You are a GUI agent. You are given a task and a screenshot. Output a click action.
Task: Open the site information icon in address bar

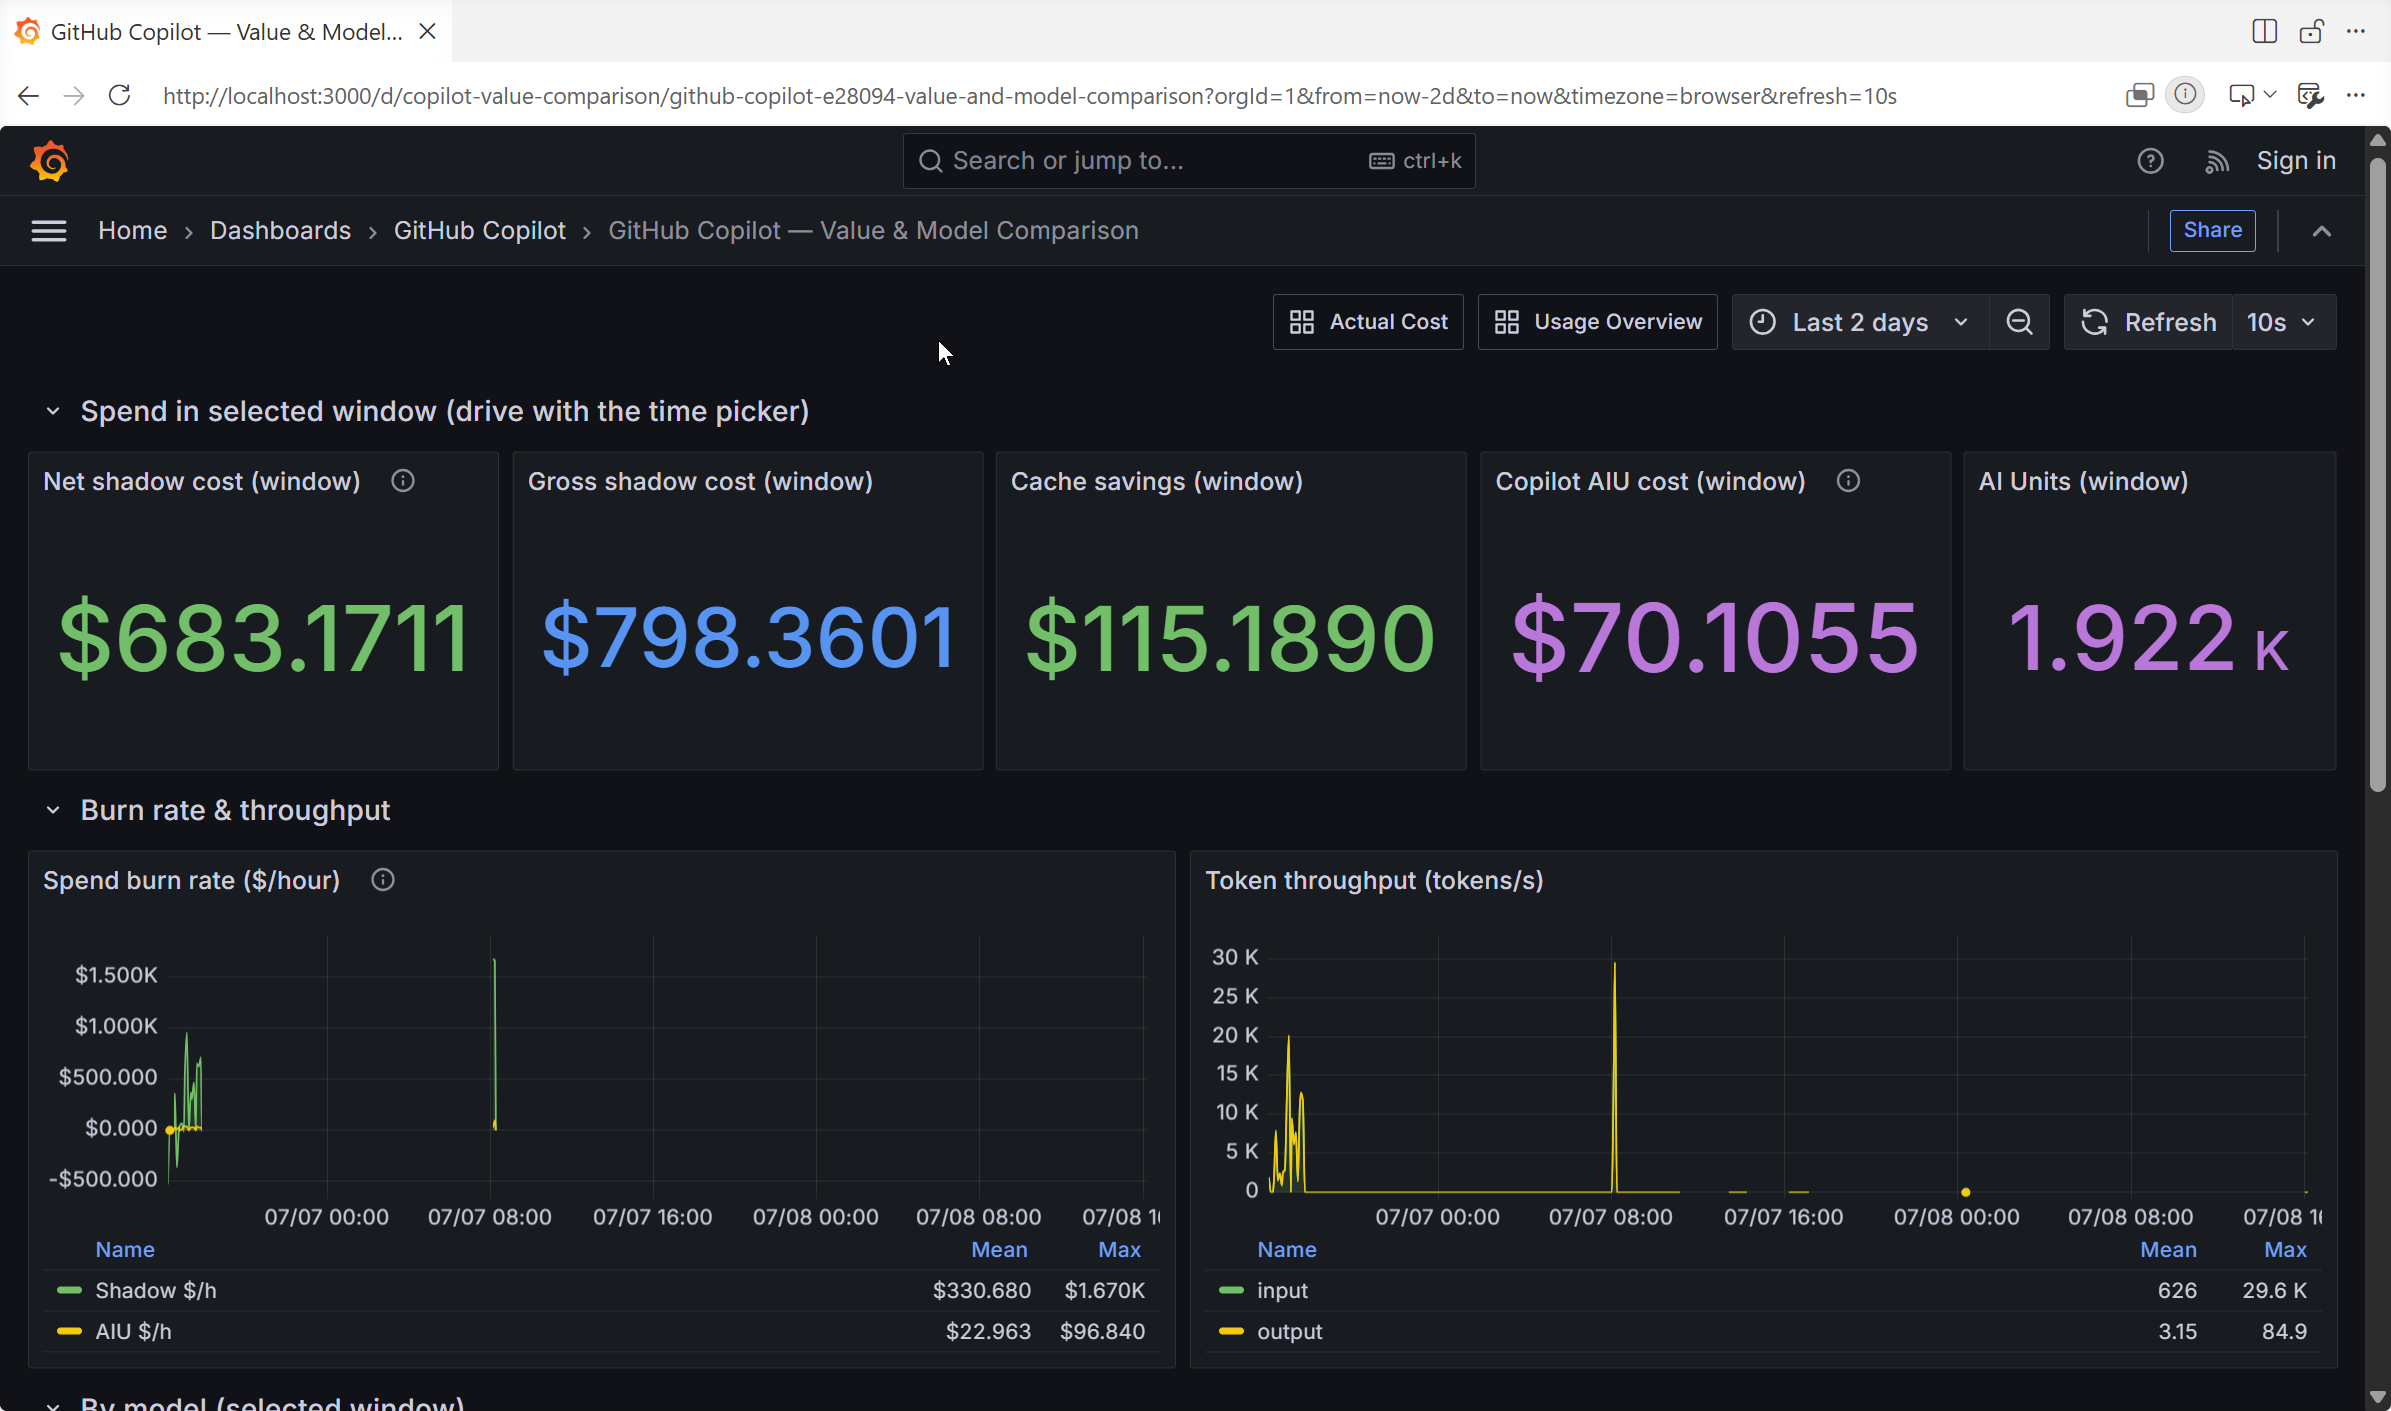[2185, 96]
